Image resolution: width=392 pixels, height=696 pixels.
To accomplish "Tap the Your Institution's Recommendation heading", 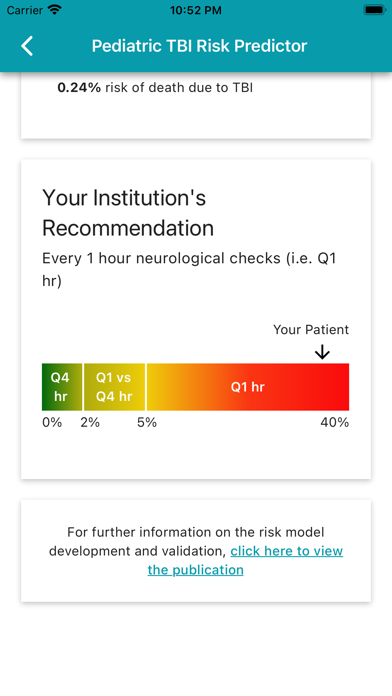I will 128,213.
